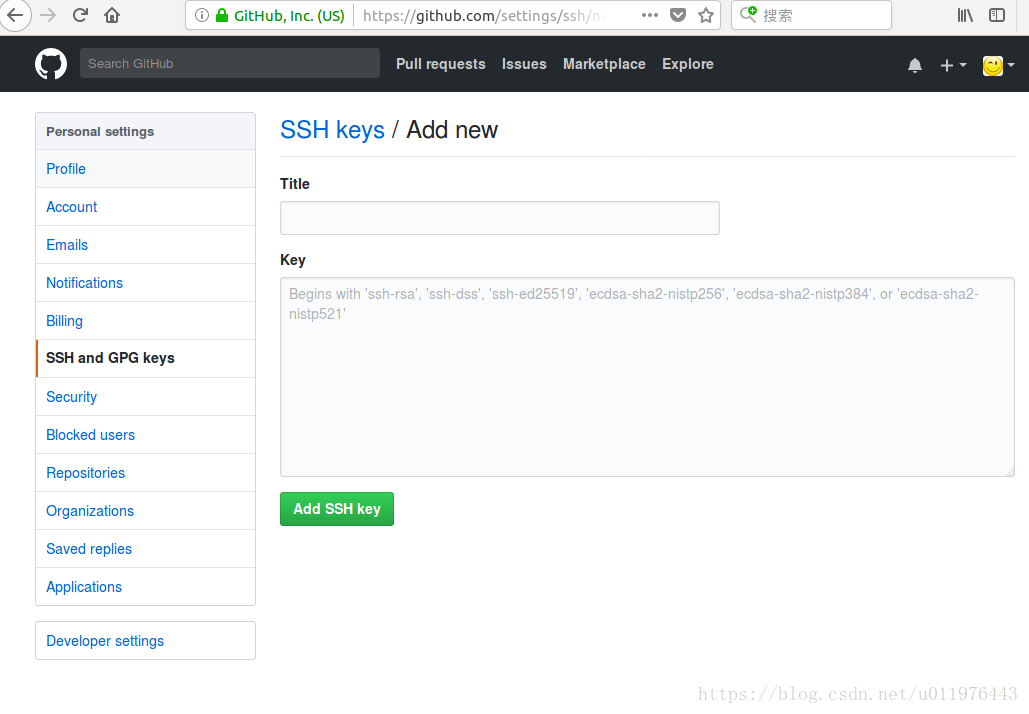The width and height of the screenshot is (1029, 714).
Task: Open Explore in the header
Action: [687, 64]
